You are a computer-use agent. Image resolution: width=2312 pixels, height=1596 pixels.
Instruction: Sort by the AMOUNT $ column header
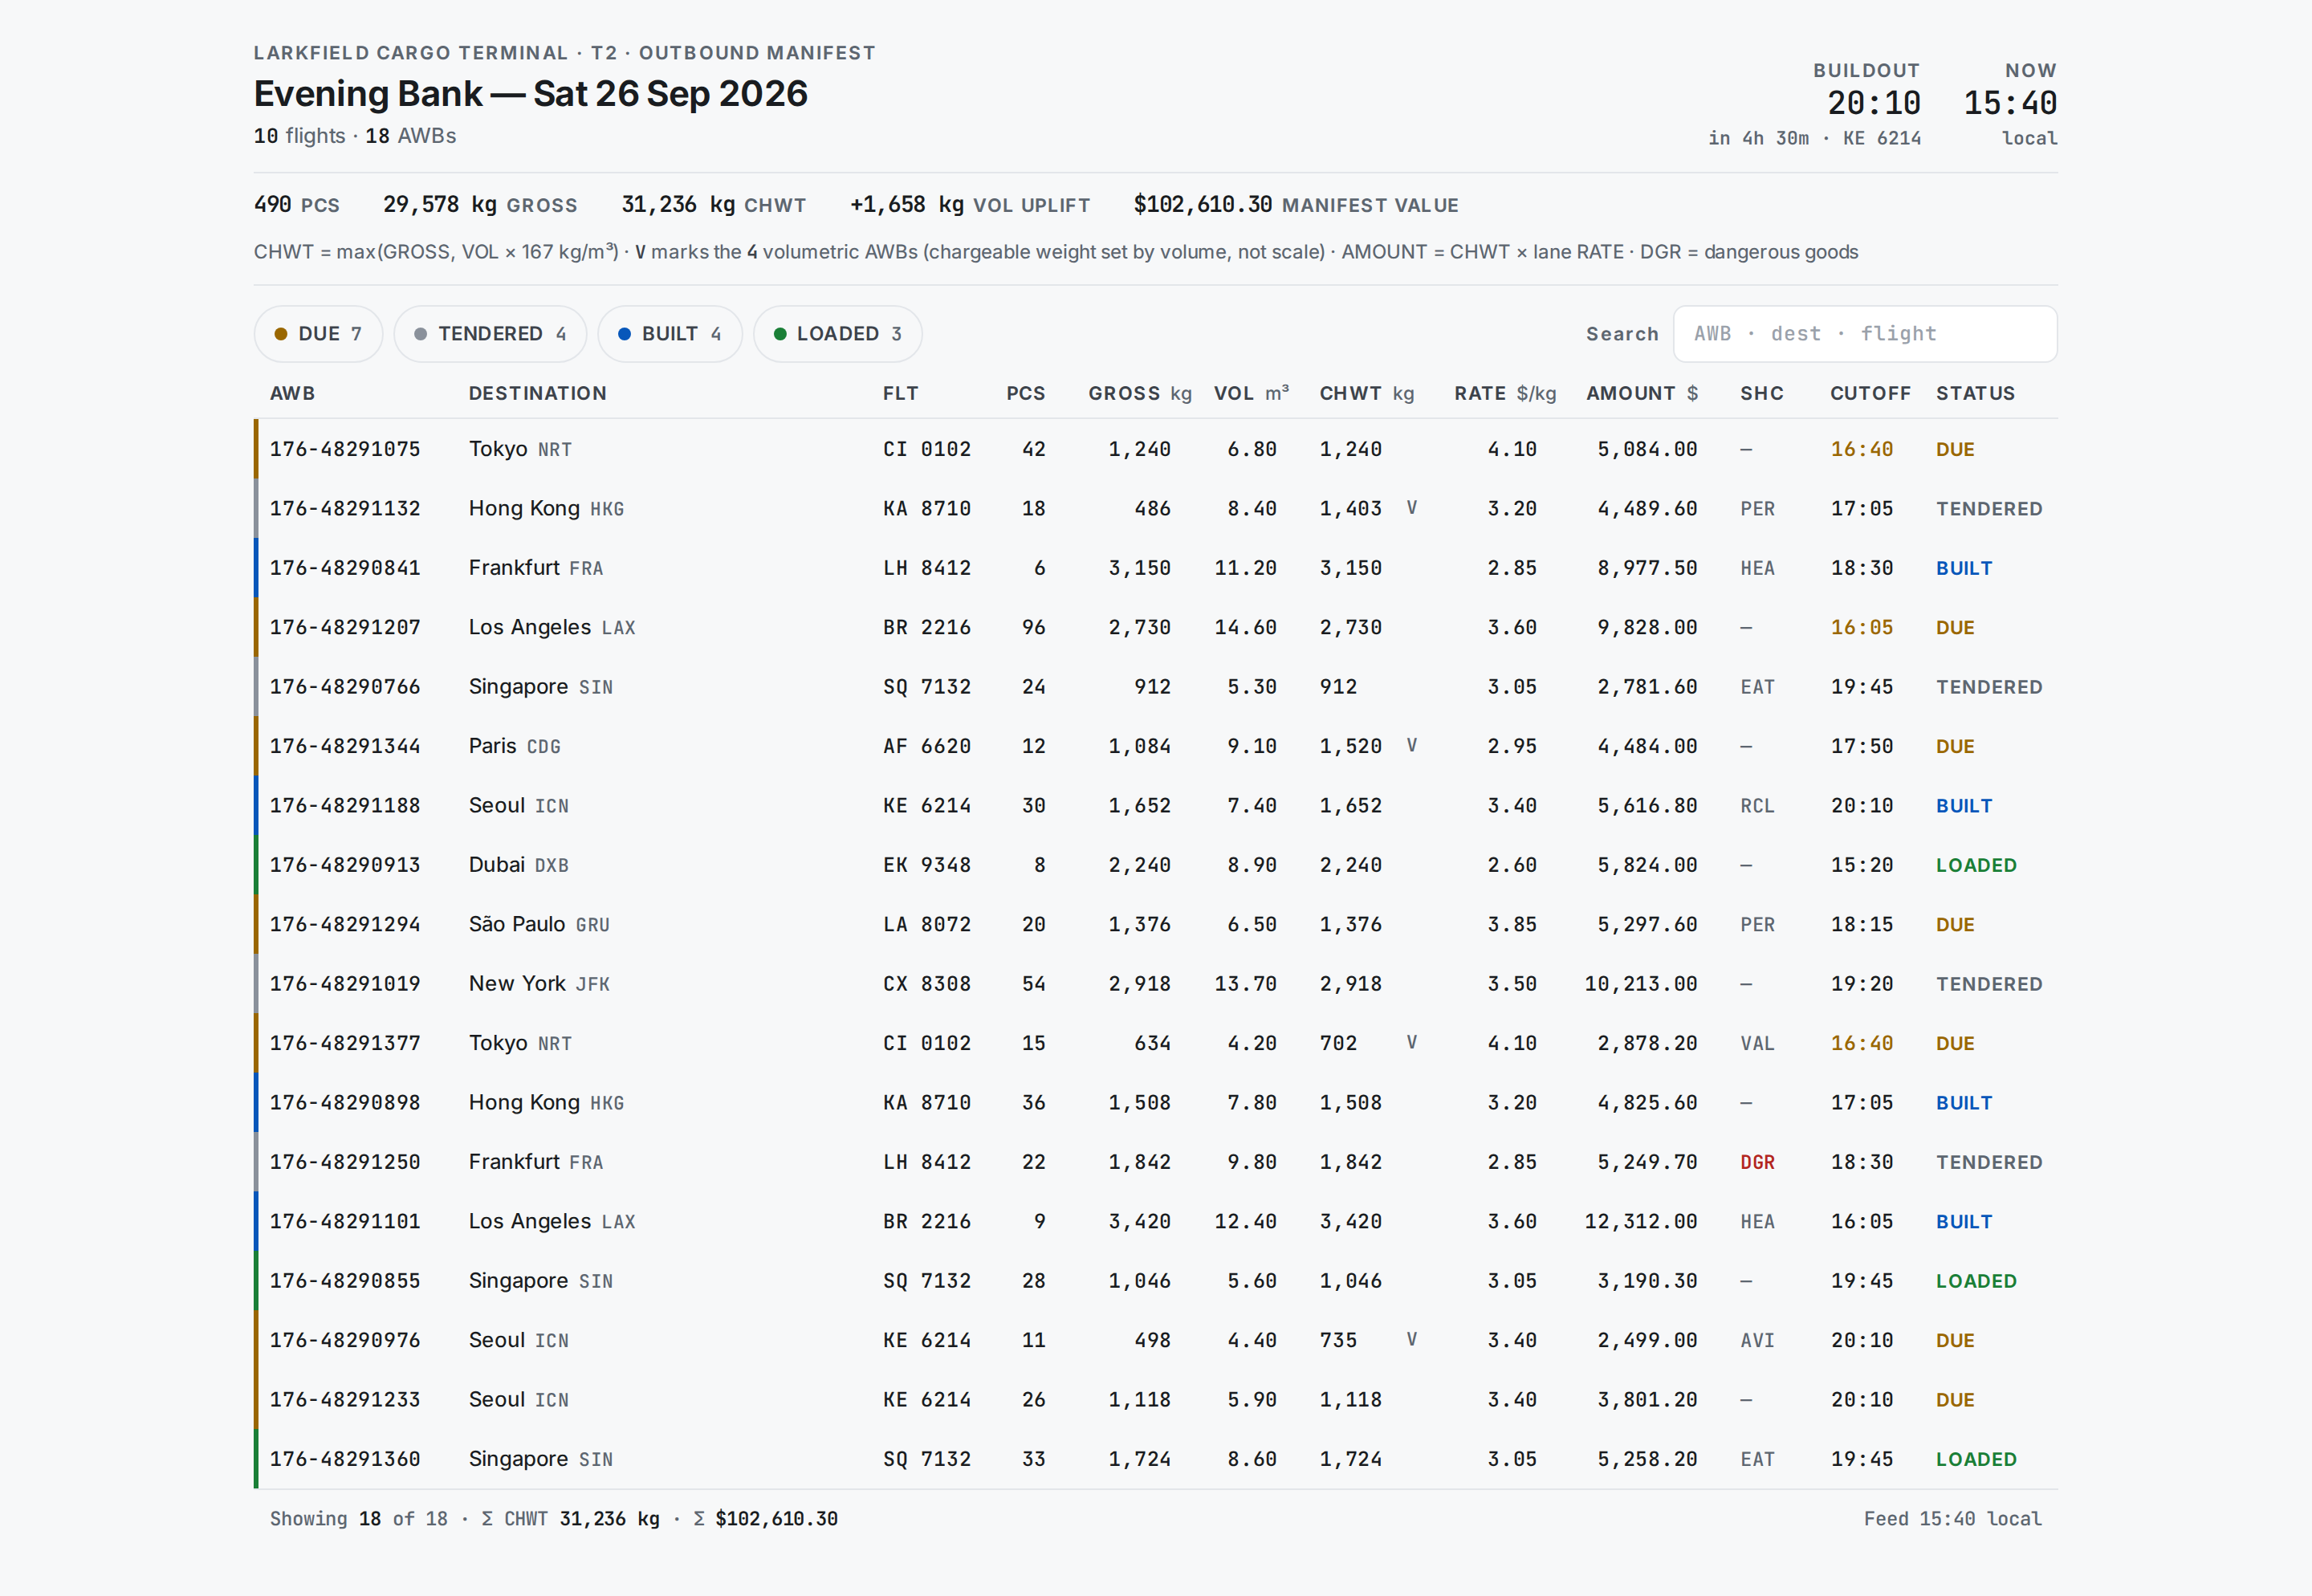1642,394
